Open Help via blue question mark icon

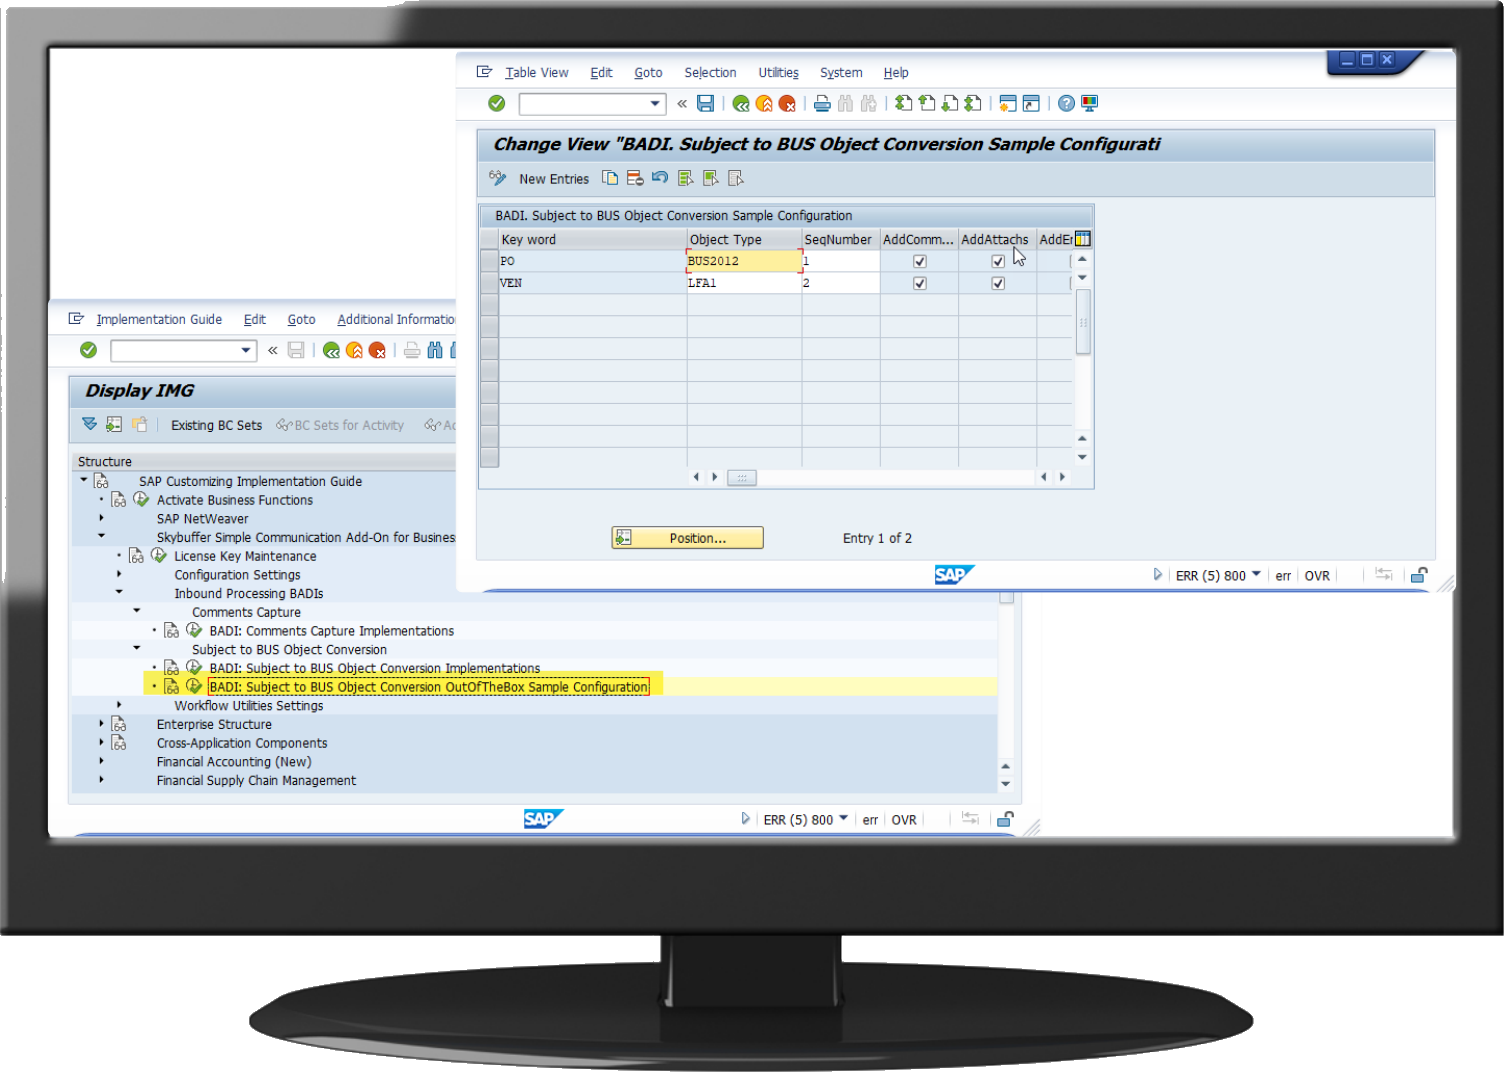pos(1066,103)
